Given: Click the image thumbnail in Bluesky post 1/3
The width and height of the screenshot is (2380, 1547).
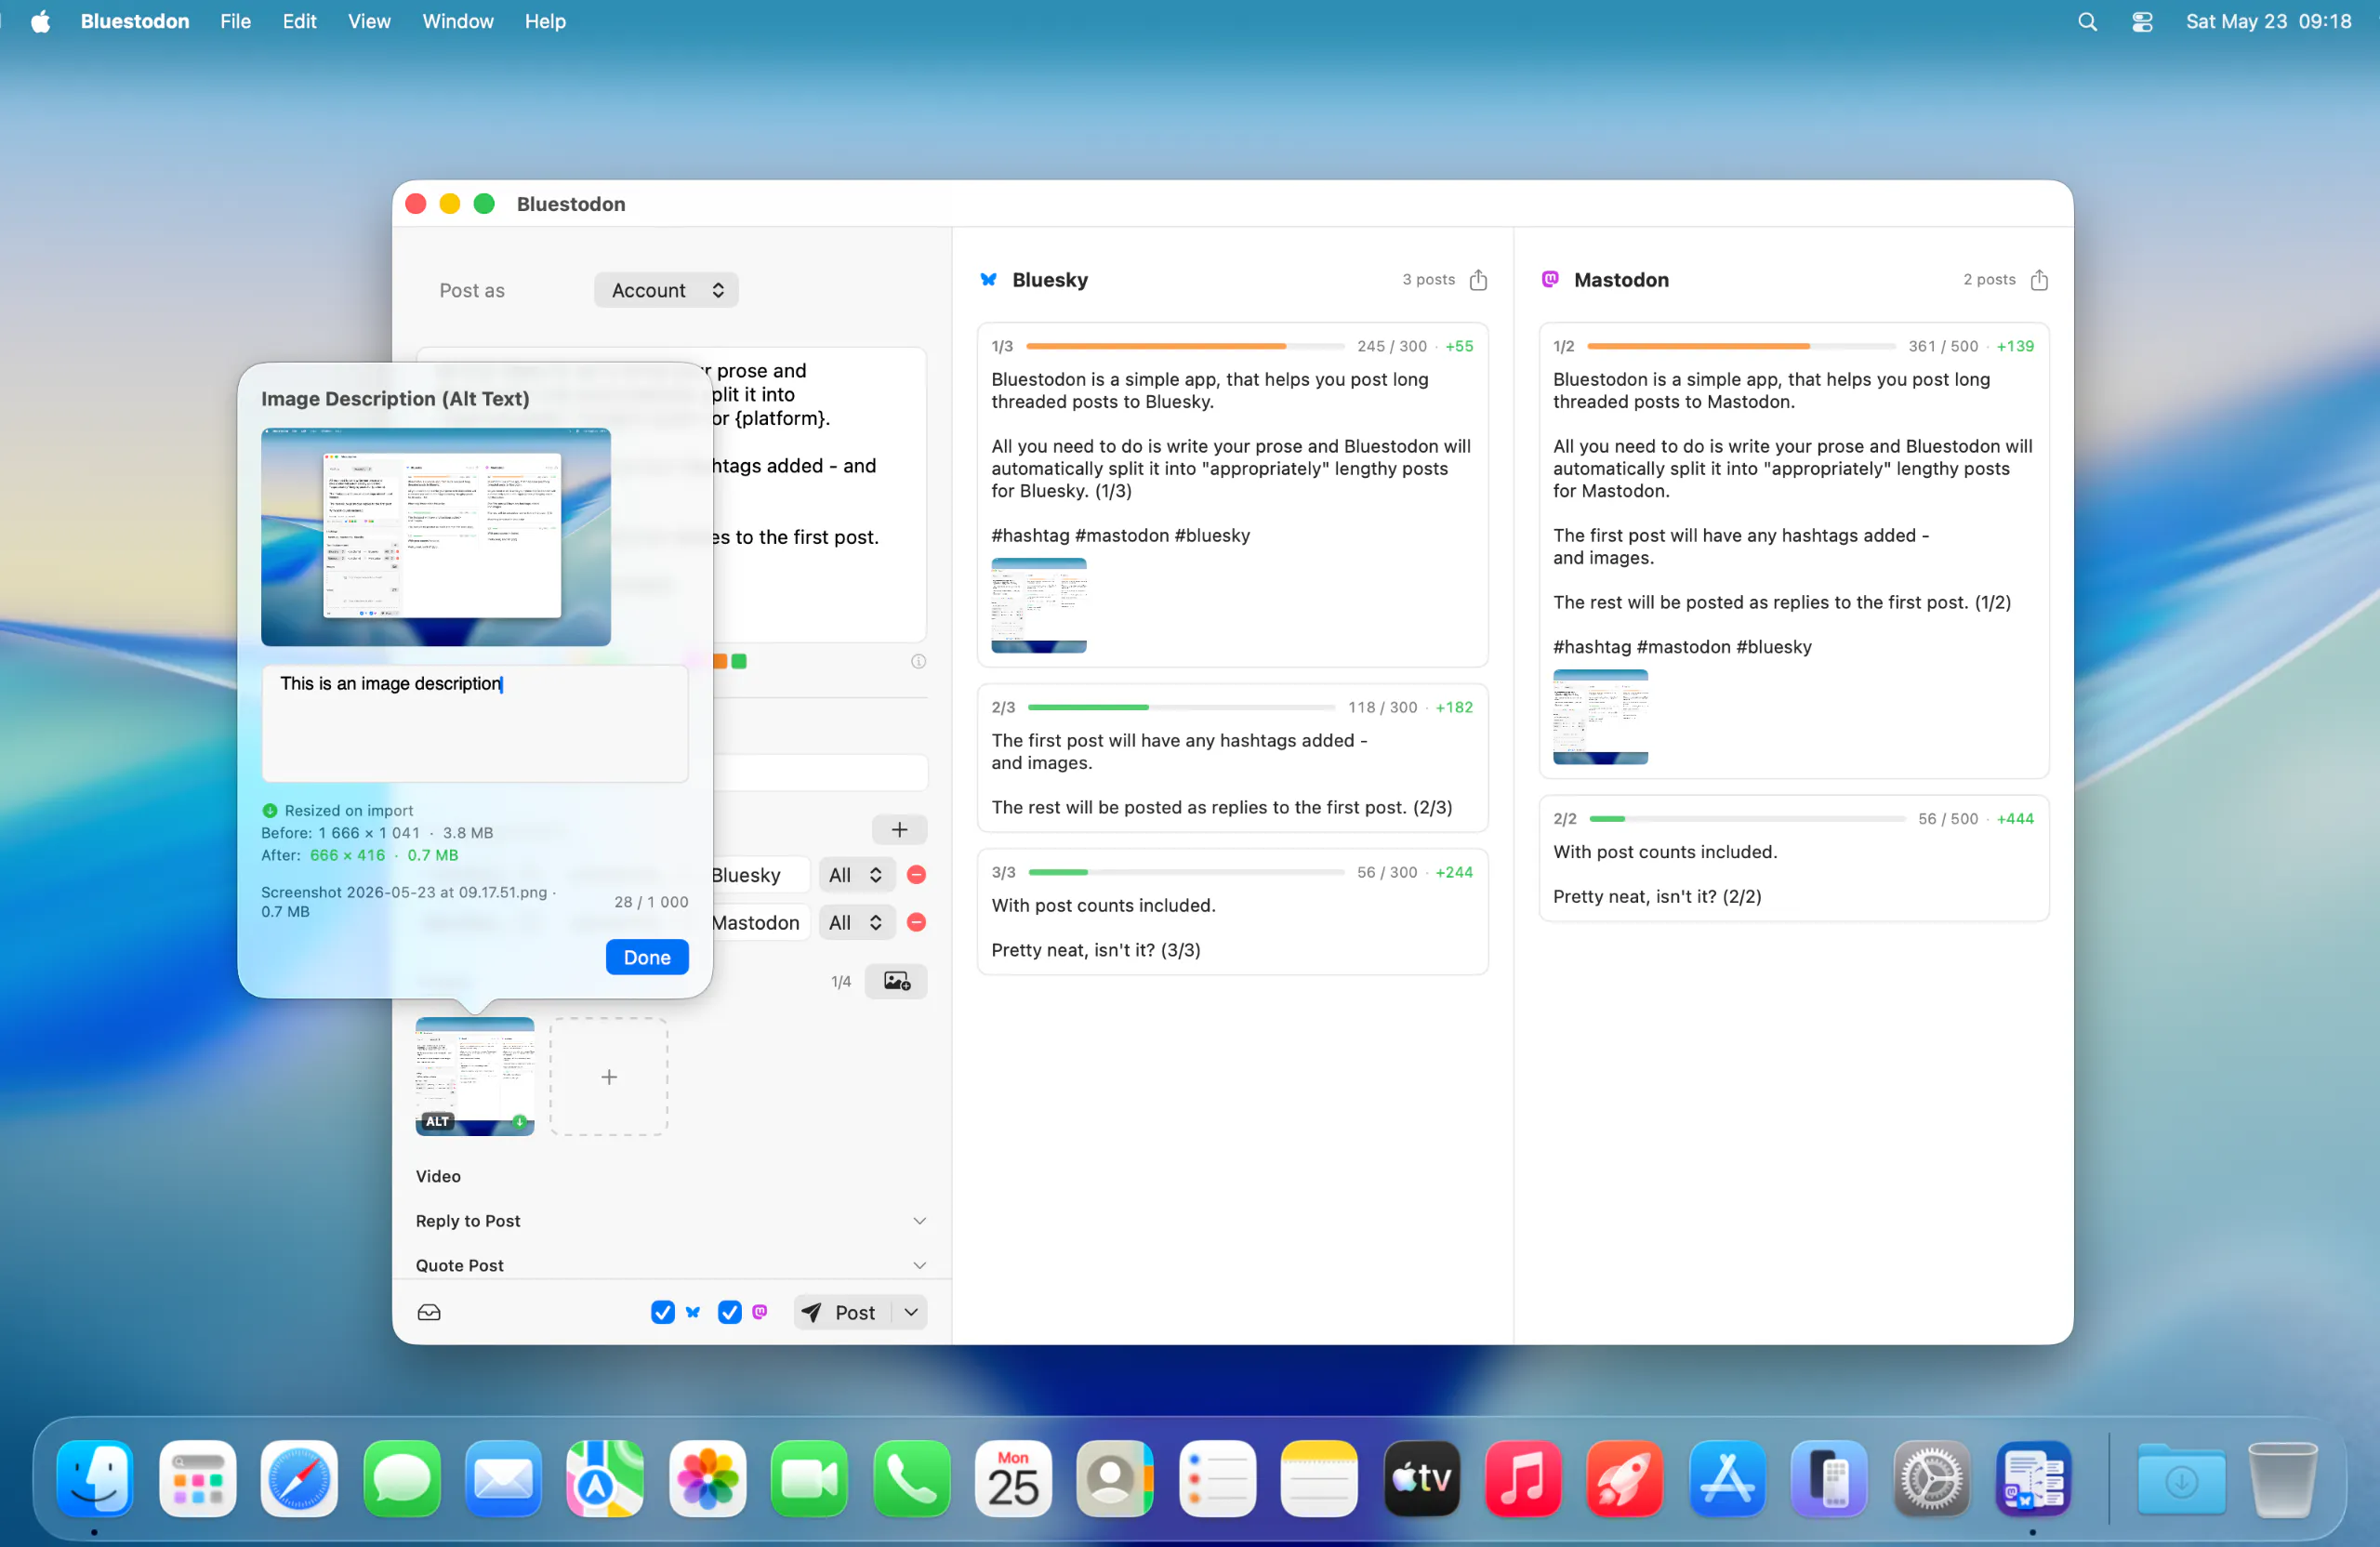Looking at the screenshot, I should (x=1039, y=606).
